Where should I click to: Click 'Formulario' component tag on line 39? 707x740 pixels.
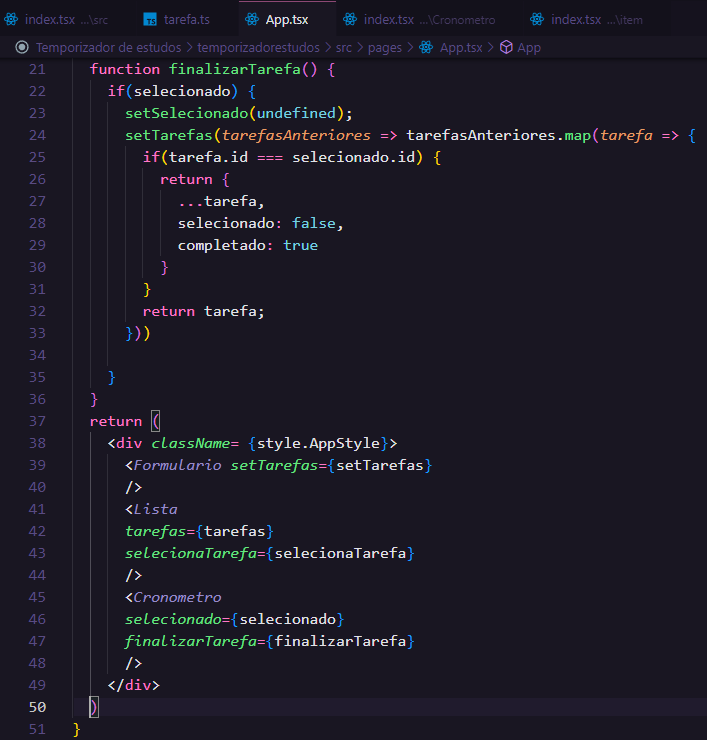pyautogui.click(x=177, y=465)
